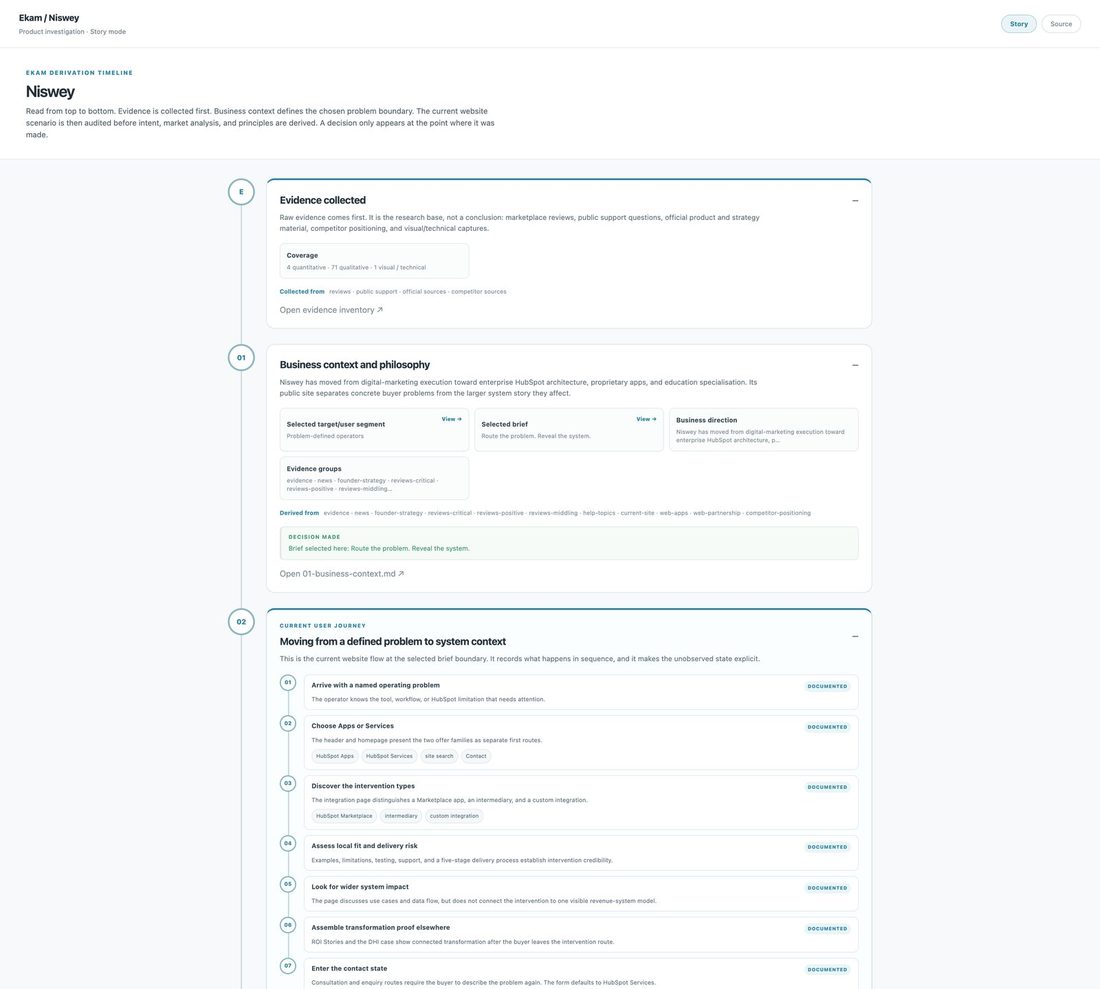Open evidence inventory link
Image resolution: width=1100 pixels, height=989 pixels.
tap(331, 310)
